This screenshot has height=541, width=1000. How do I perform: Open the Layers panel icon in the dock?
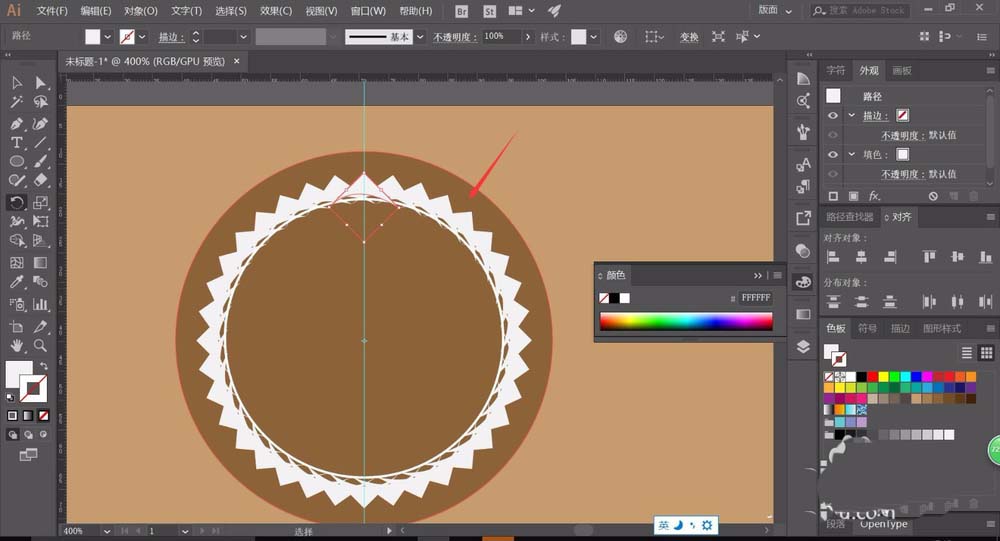coord(803,346)
